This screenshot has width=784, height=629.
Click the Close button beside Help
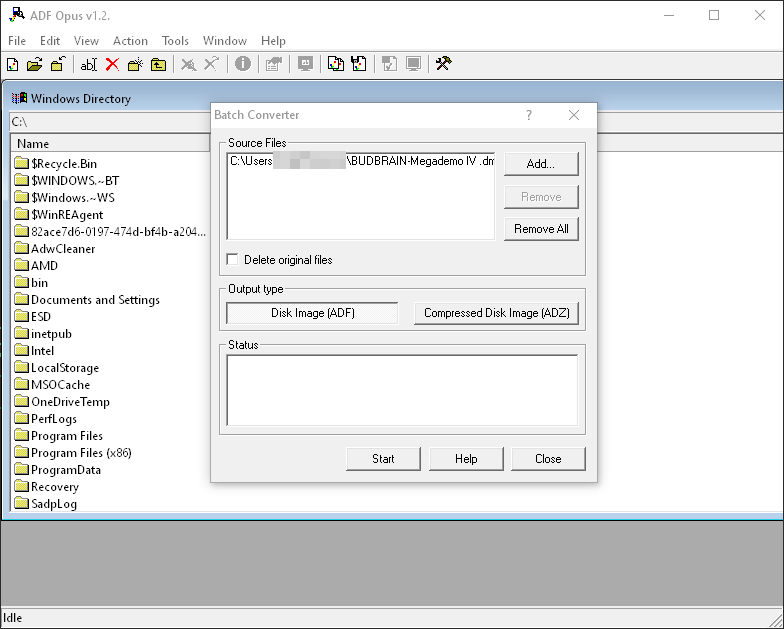click(548, 459)
